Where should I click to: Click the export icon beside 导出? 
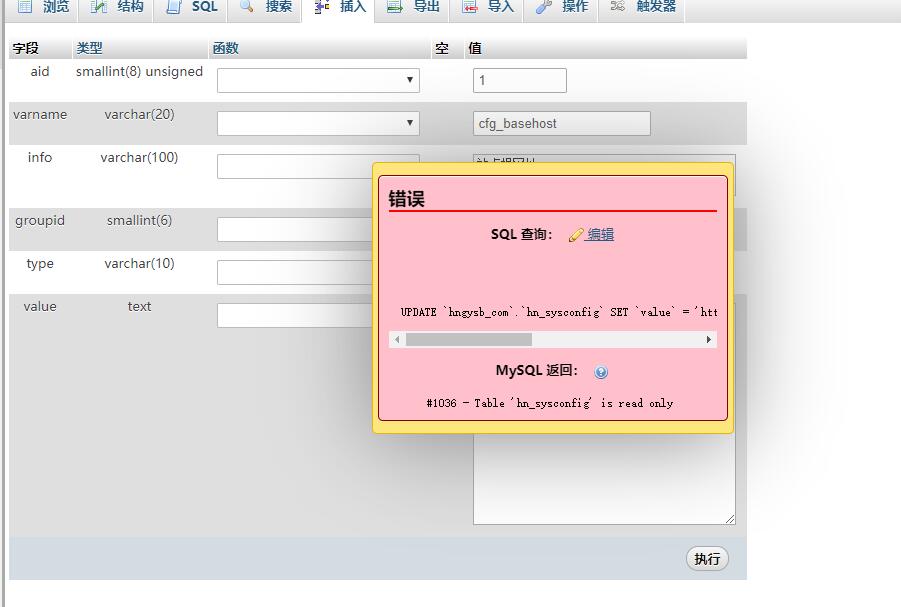395,6
